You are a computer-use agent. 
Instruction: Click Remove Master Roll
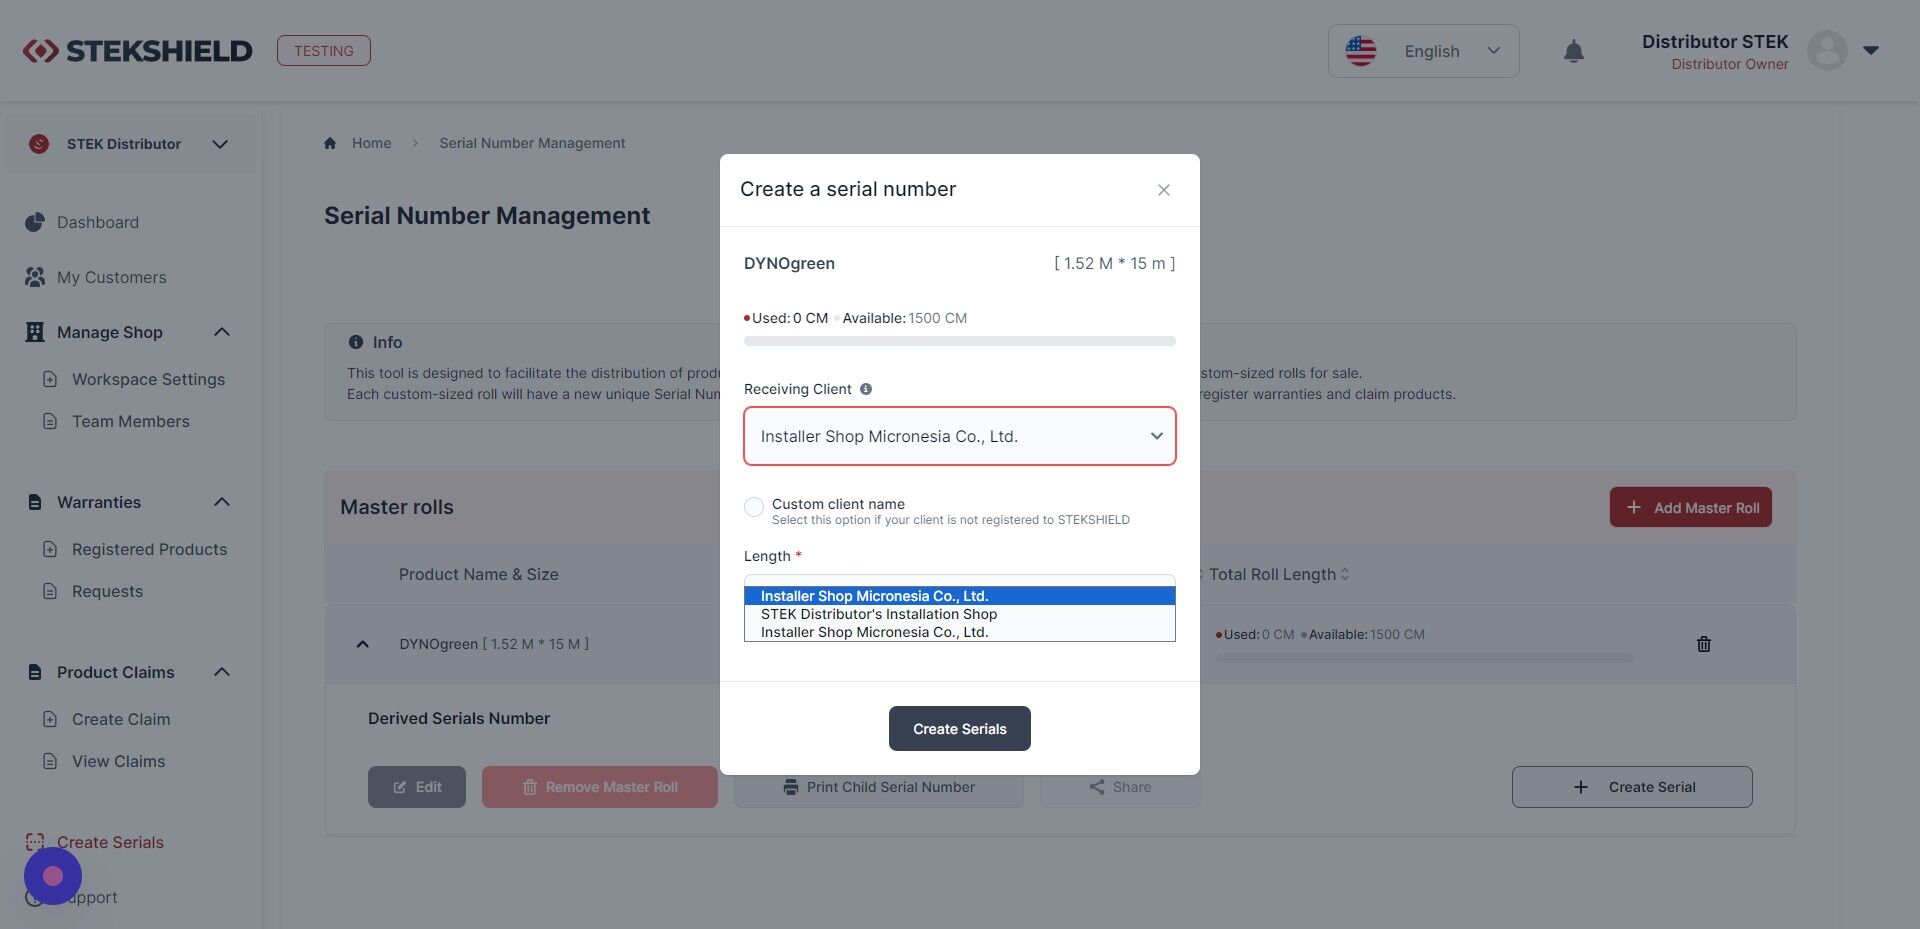[x=600, y=787]
